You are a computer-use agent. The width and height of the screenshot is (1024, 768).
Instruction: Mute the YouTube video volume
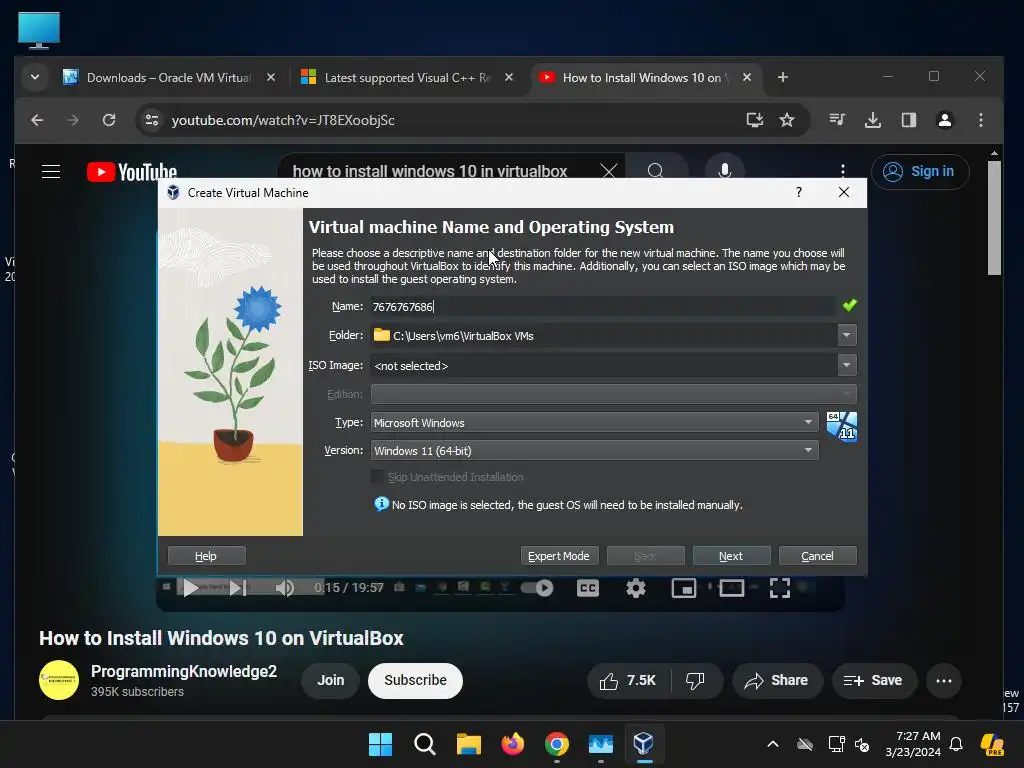point(284,588)
